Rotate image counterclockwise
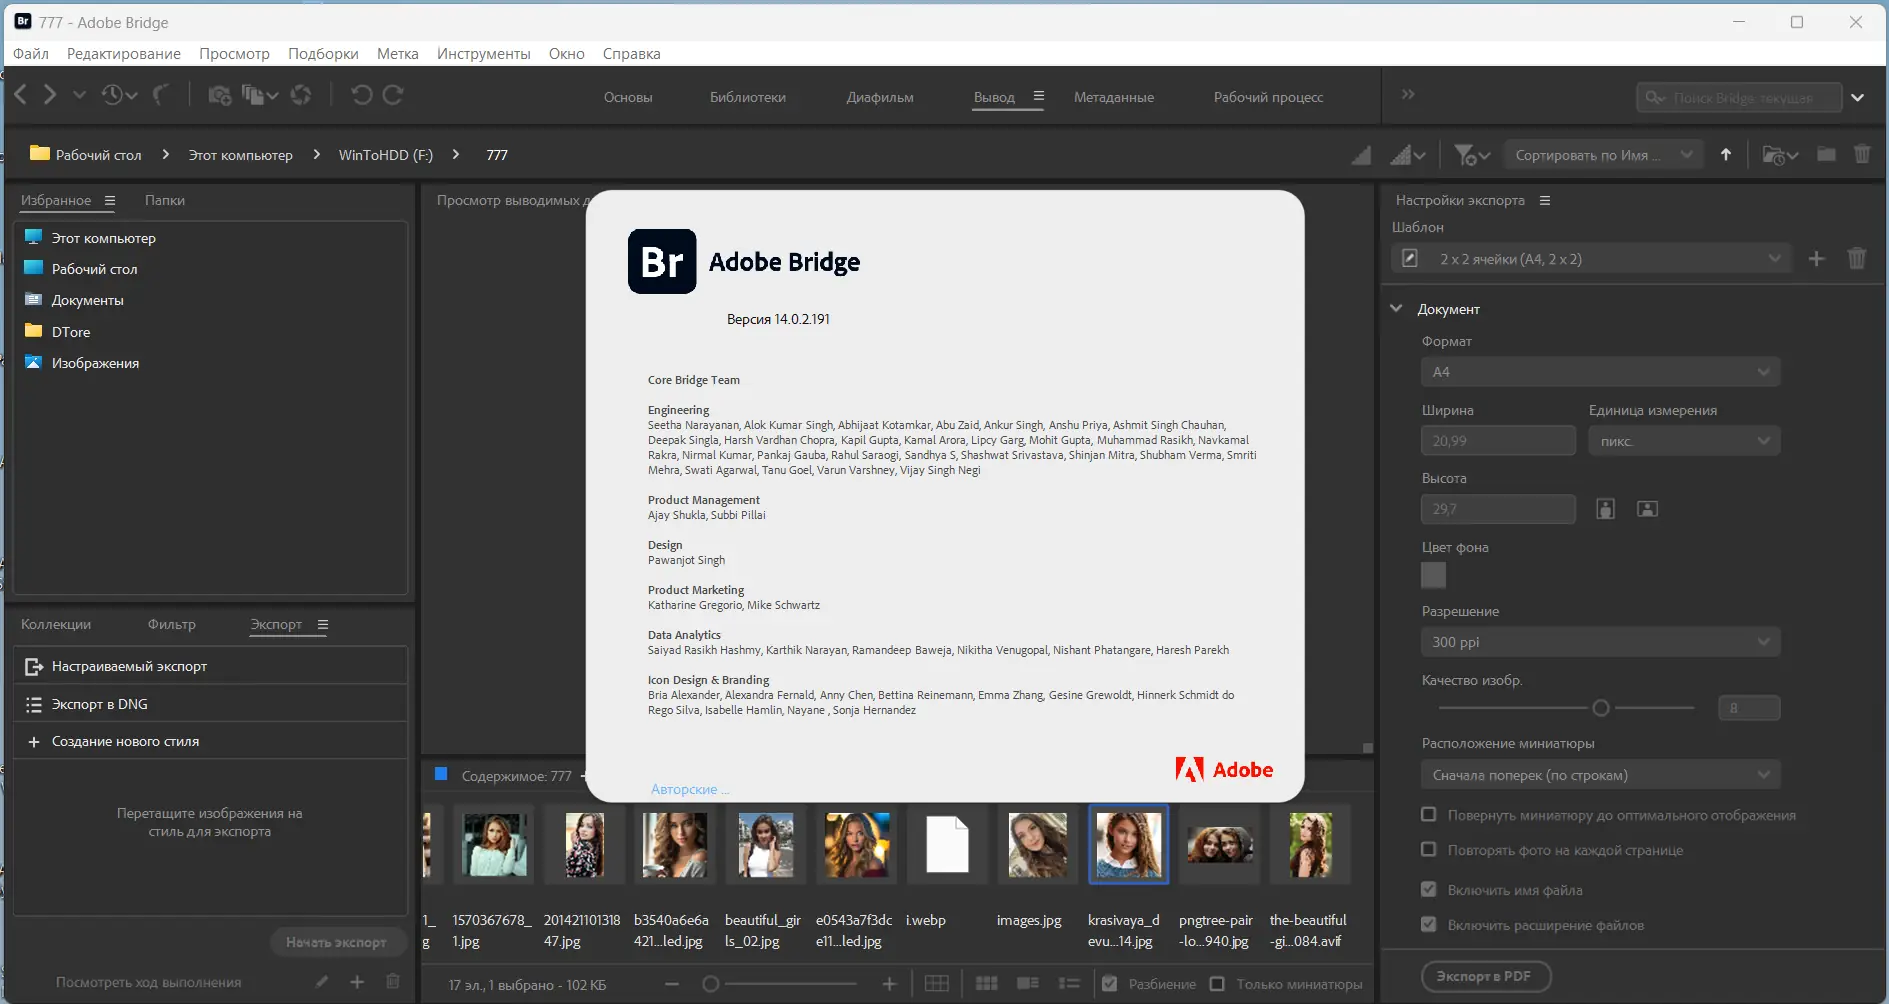The height and width of the screenshot is (1004, 1889). click(x=362, y=95)
